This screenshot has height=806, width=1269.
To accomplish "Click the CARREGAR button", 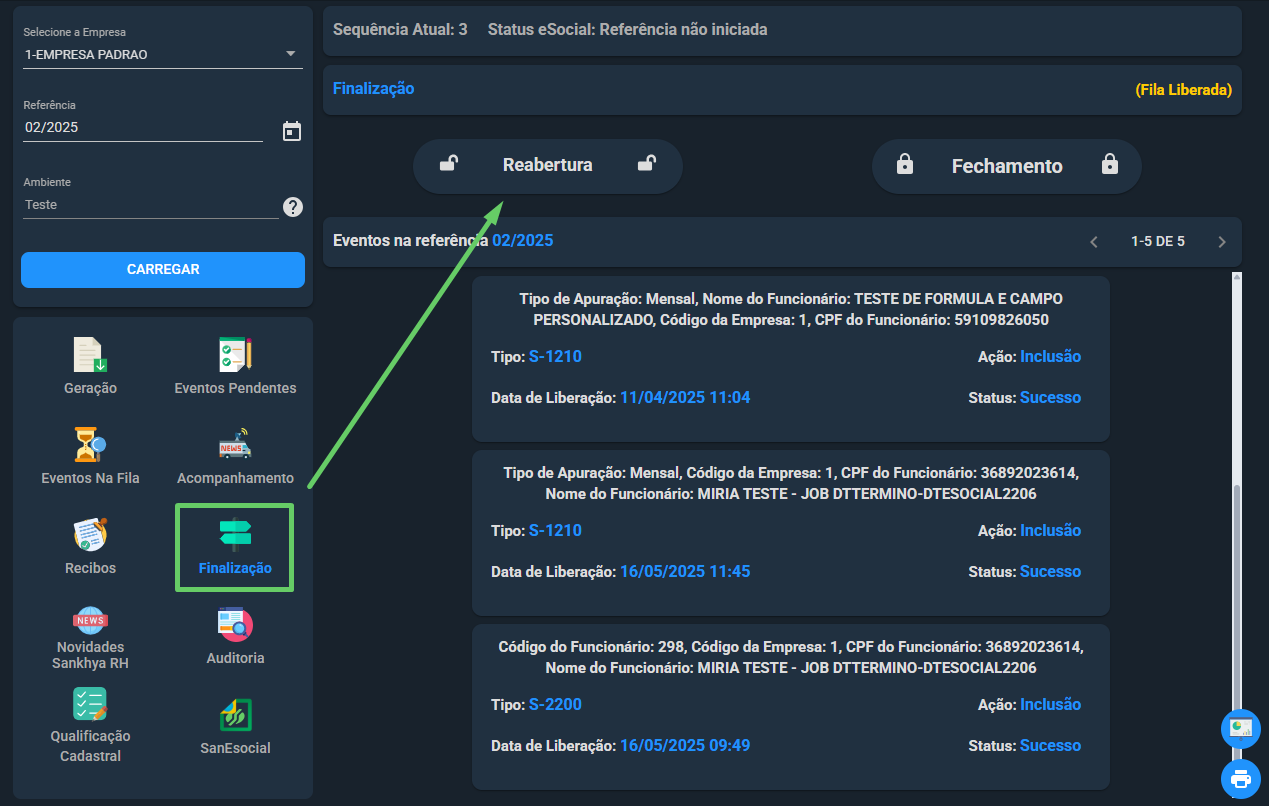I will point(163,269).
